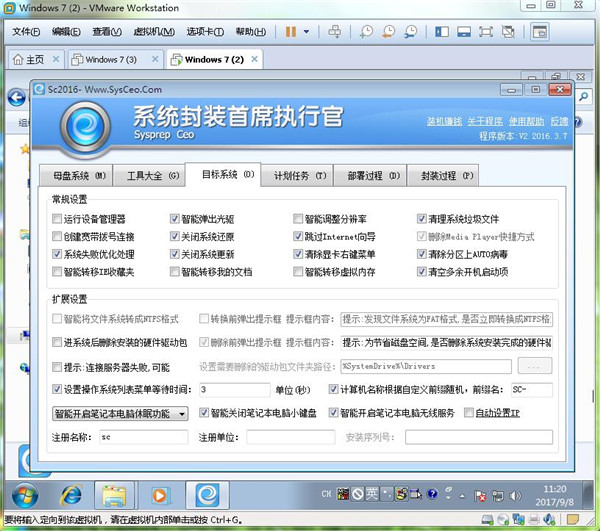Open the 文件(F) menu in VMware
The height and width of the screenshot is (531, 600).
coord(26,32)
